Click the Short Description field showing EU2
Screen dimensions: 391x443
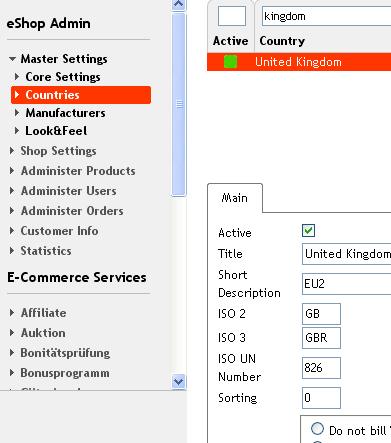point(346,284)
